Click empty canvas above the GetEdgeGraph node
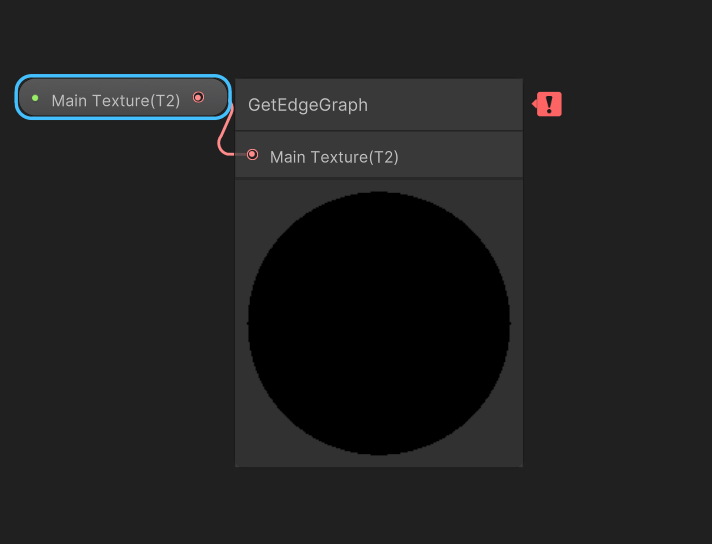712x544 pixels. tap(380, 40)
